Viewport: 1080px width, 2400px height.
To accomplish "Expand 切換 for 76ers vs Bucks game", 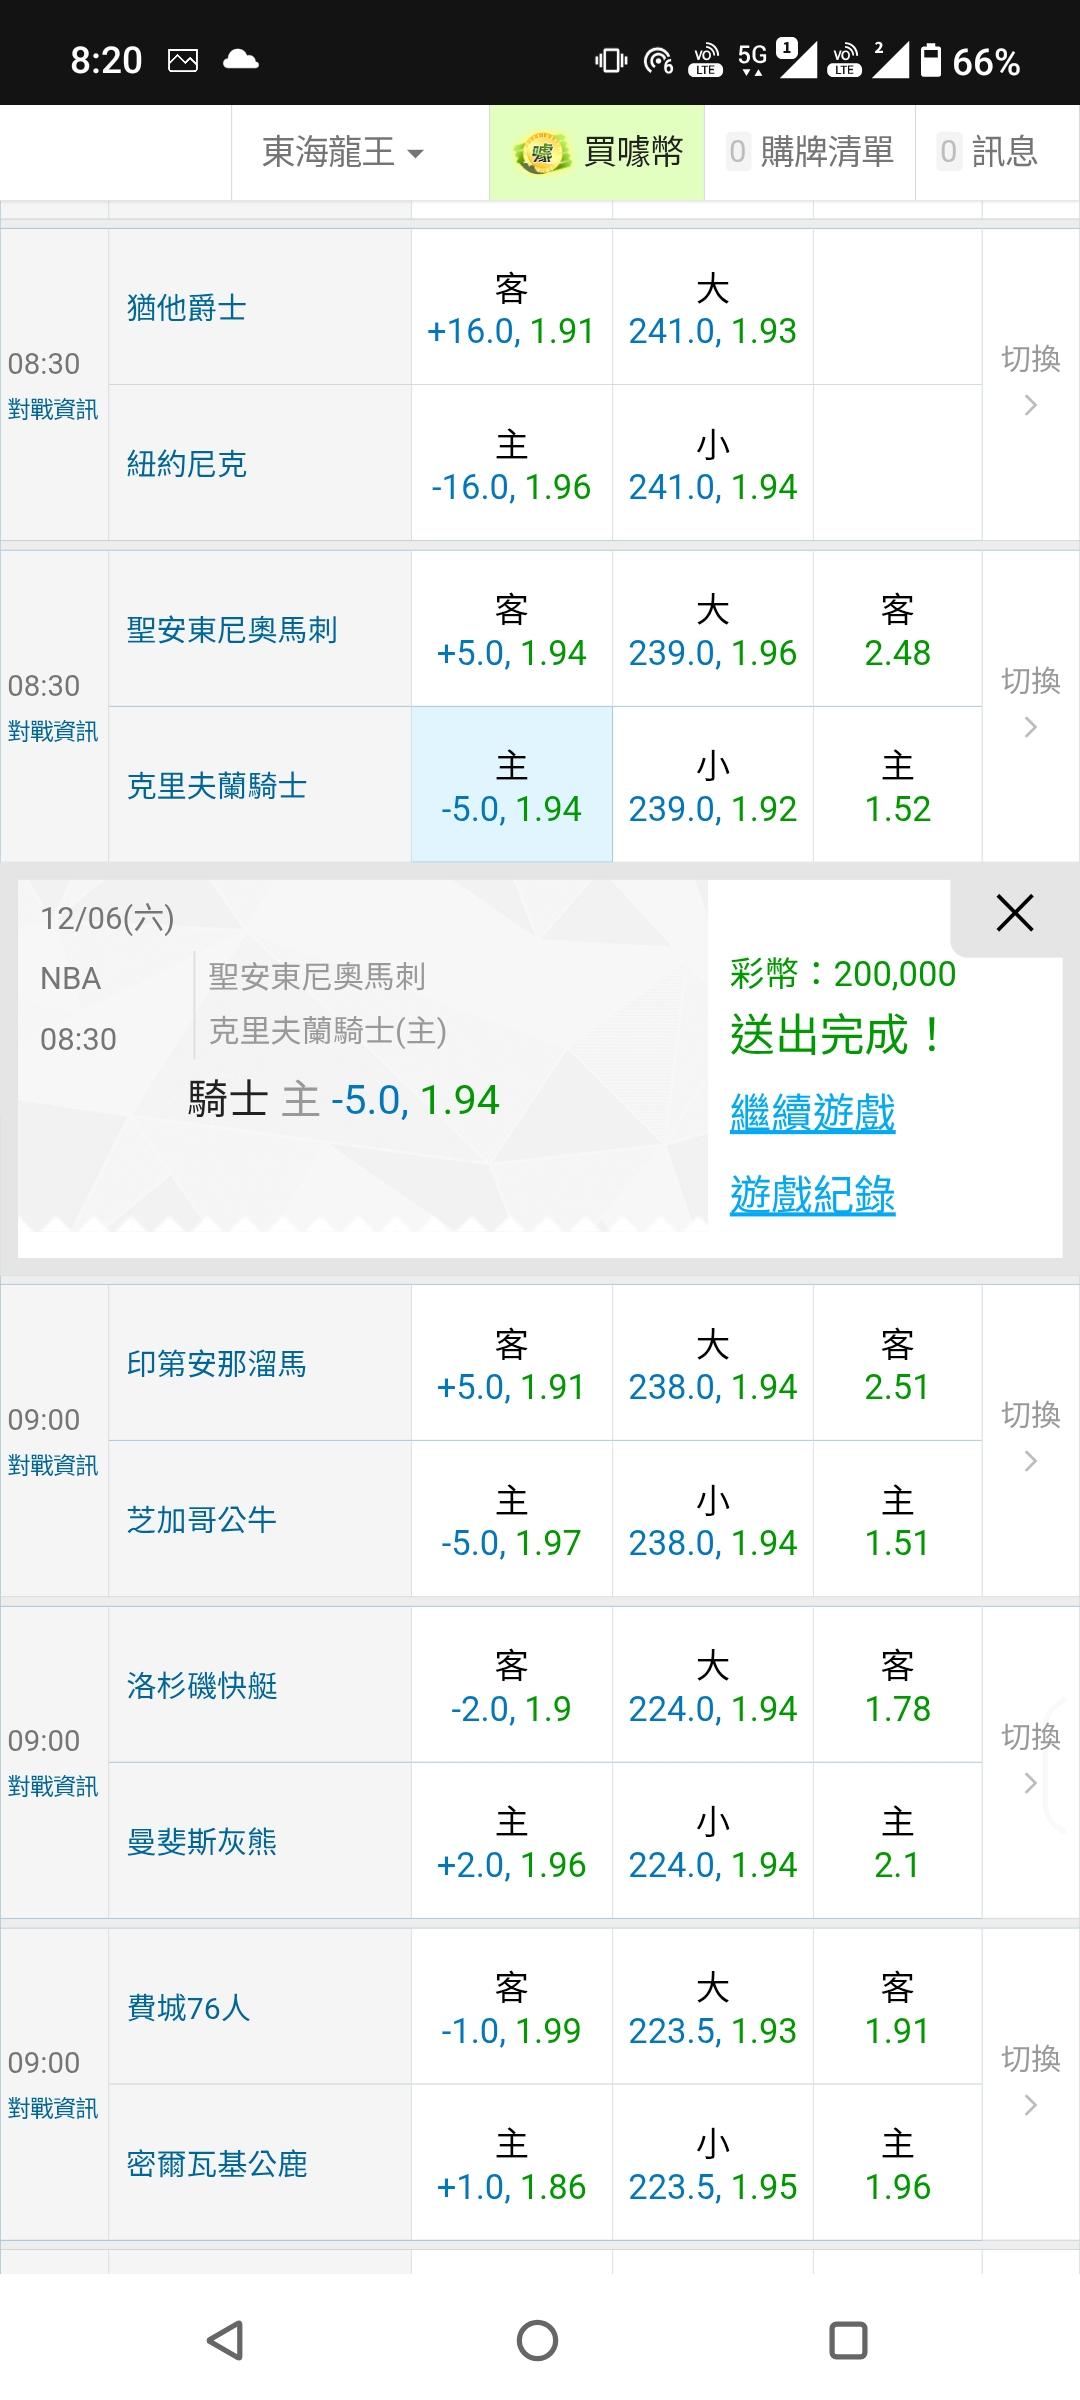I will click(1030, 2082).
